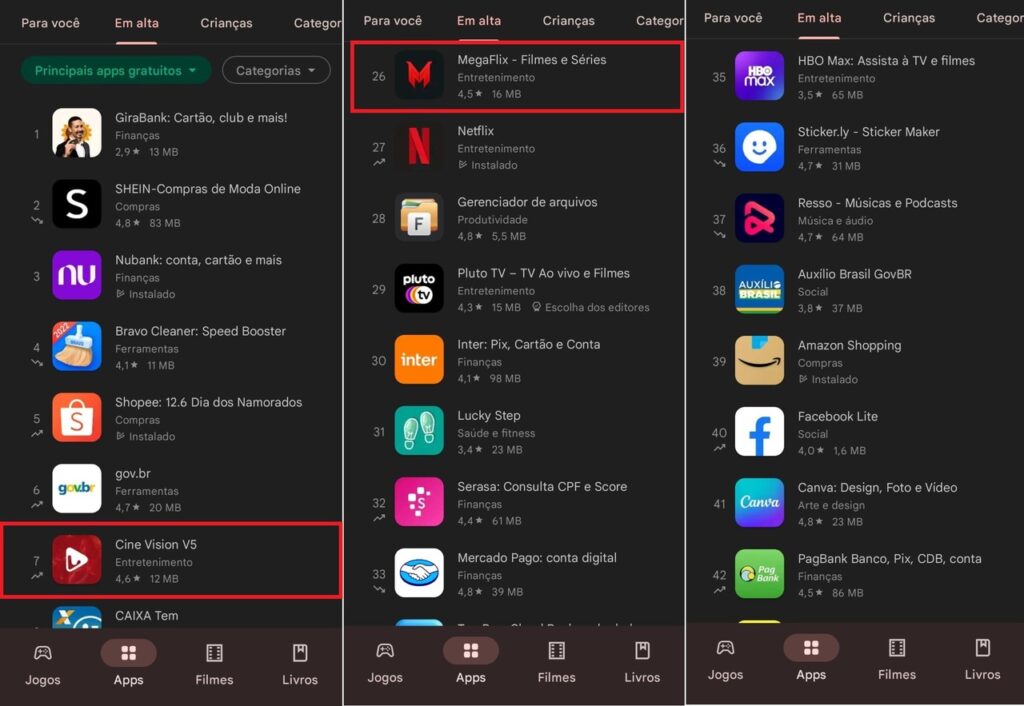
Task: Tap 'HBO Max: Assista à TV e filmes'
Action: click(886, 61)
